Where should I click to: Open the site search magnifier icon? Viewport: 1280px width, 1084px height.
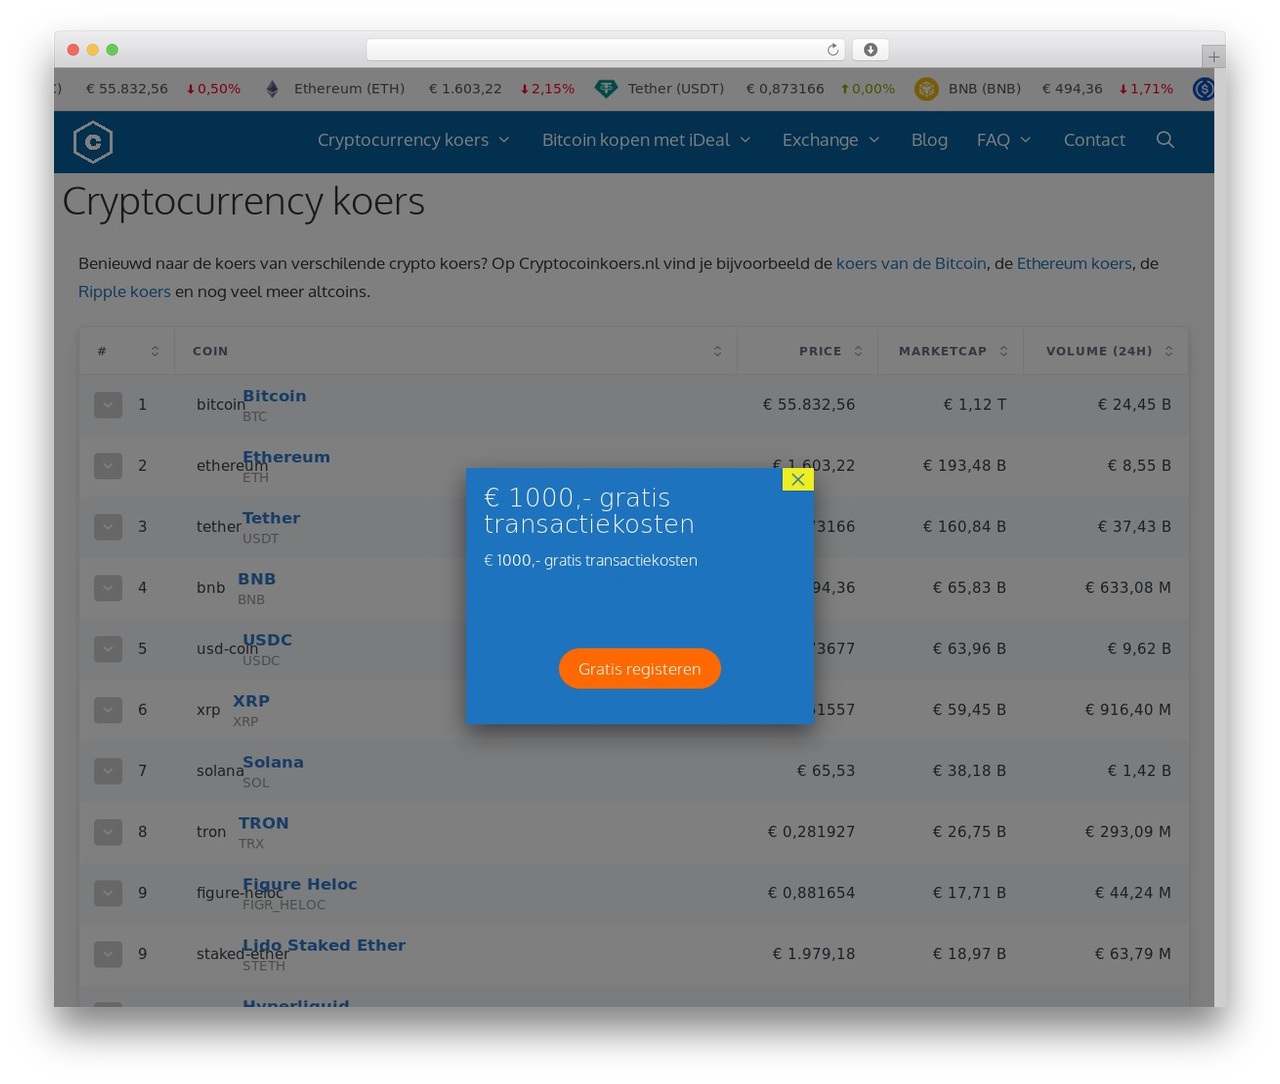1165,140
